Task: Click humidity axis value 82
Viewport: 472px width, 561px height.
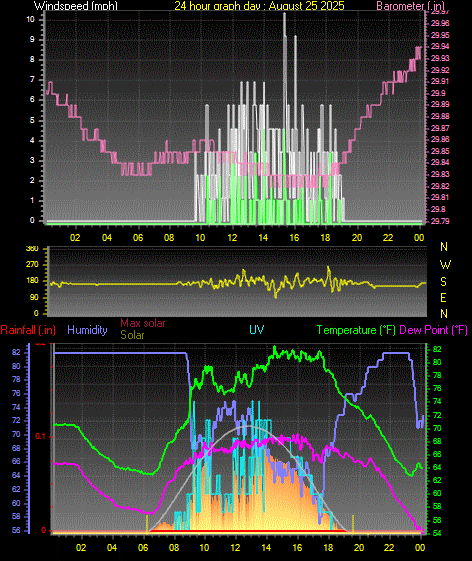Action: [16, 352]
